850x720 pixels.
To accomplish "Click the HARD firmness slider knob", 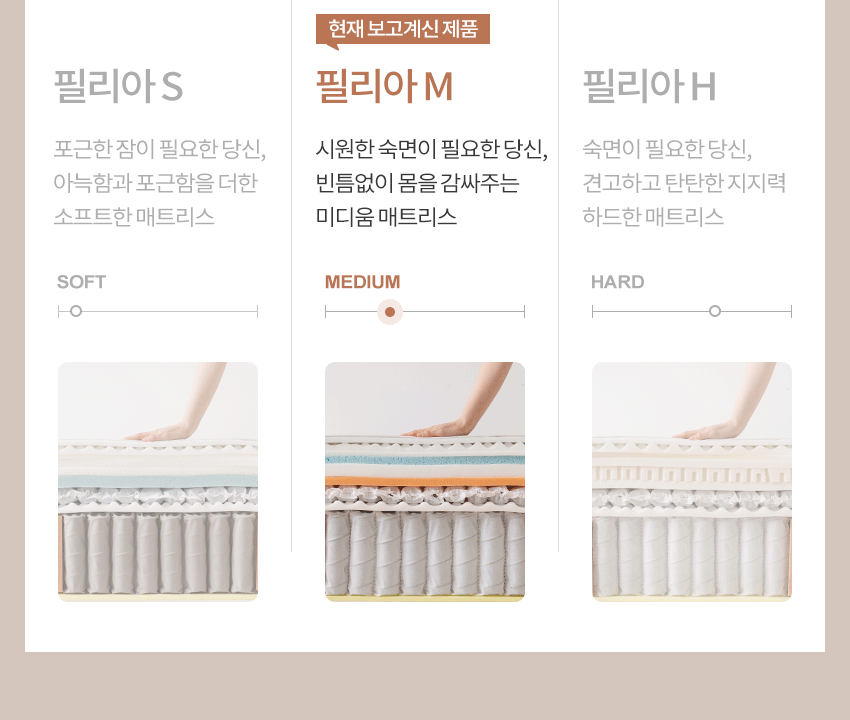I will (x=715, y=311).
